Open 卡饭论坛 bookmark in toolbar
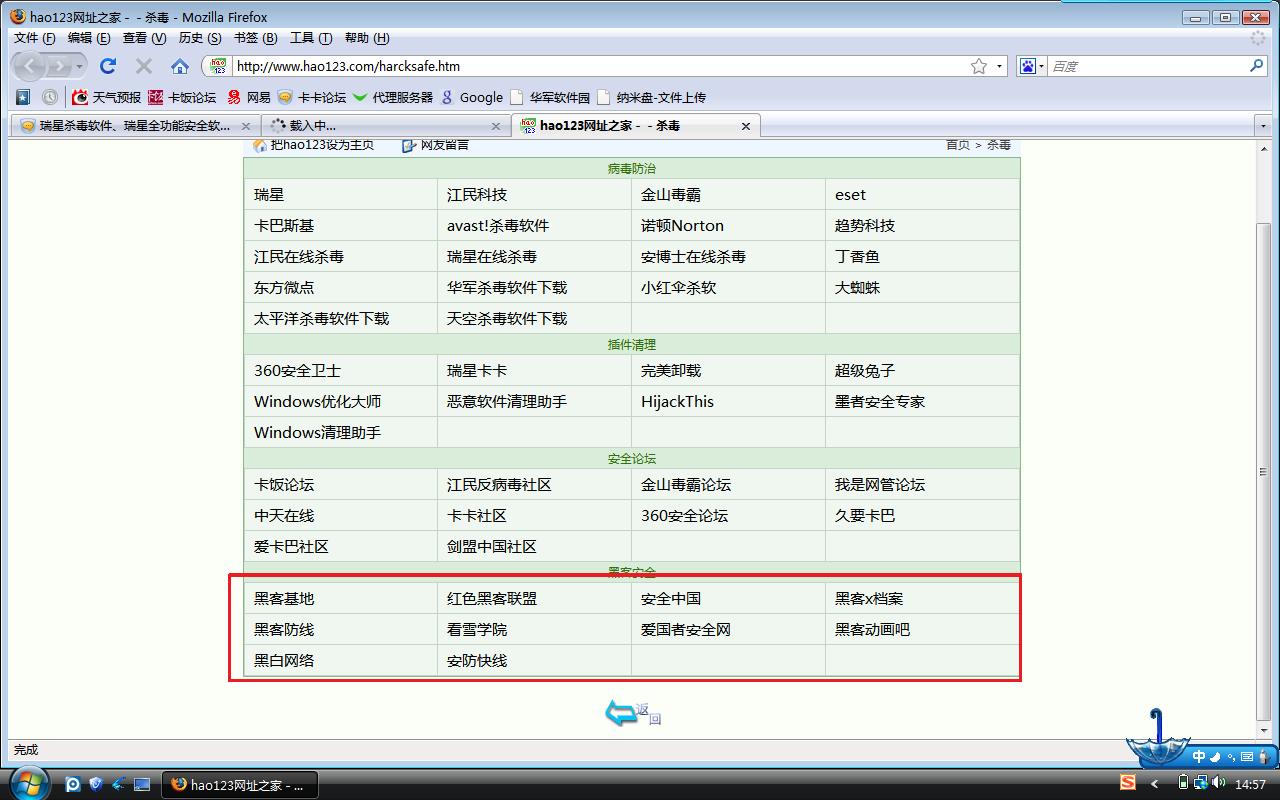The height and width of the screenshot is (800, 1280). (x=182, y=97)
